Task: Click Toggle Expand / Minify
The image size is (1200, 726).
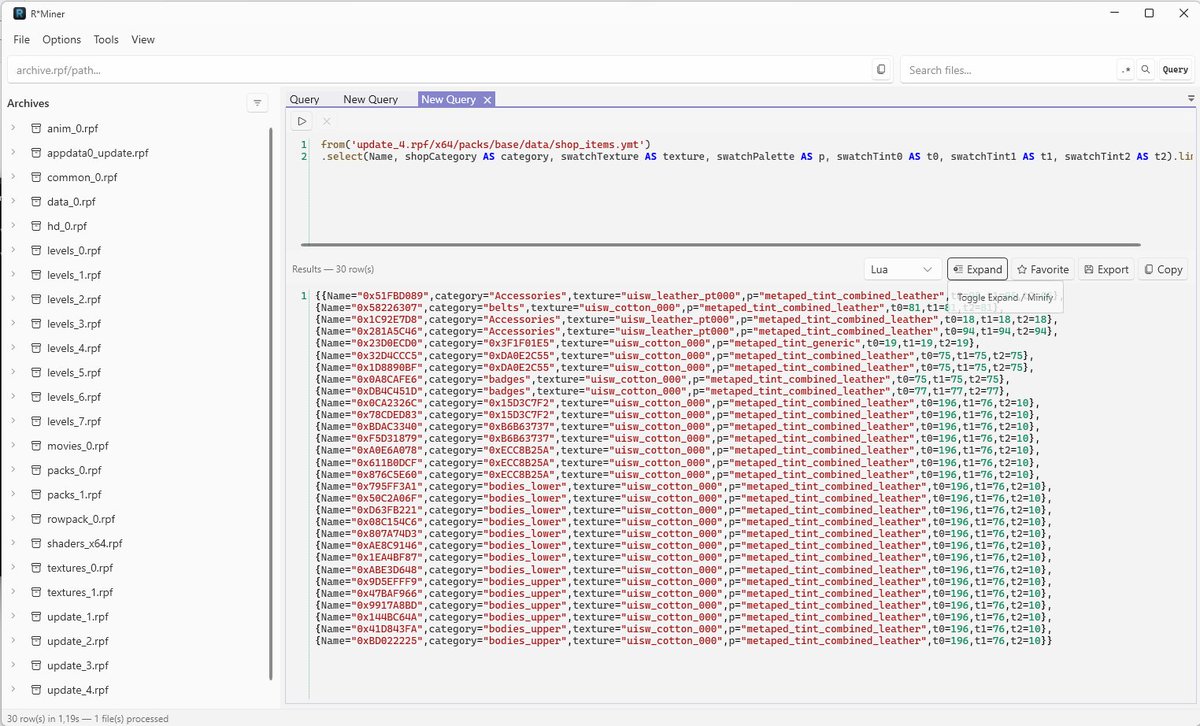Action: pos(1005,297)
